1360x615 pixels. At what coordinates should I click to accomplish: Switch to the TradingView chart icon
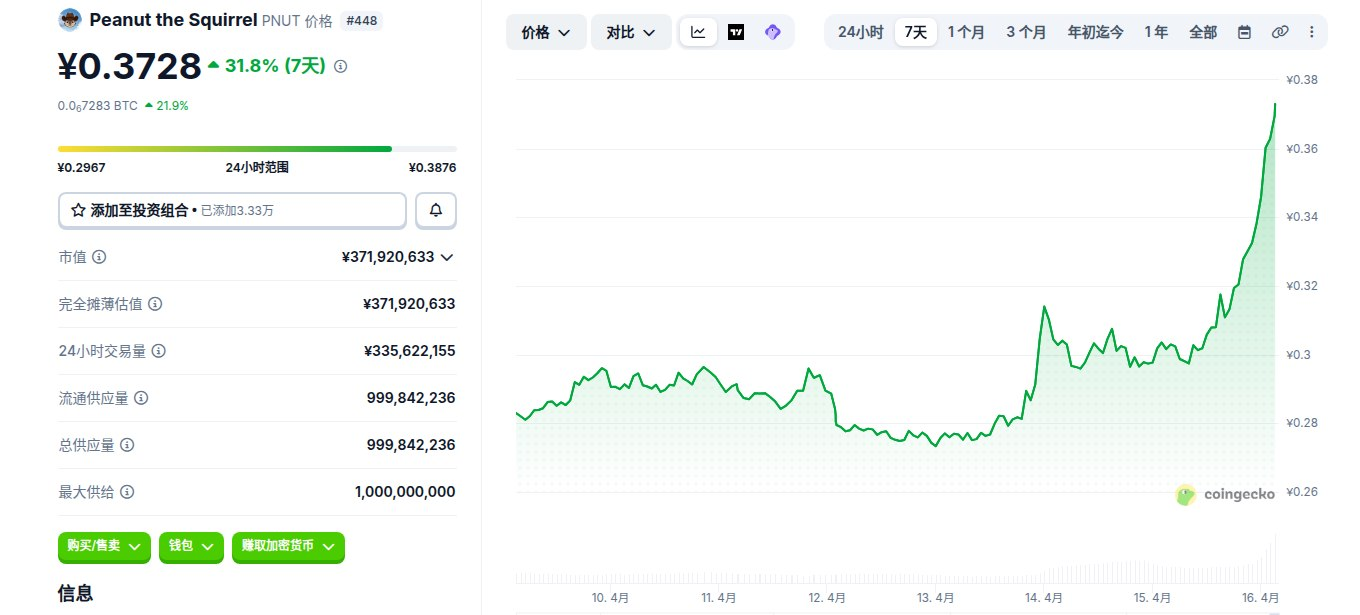(x=736, y=32)
